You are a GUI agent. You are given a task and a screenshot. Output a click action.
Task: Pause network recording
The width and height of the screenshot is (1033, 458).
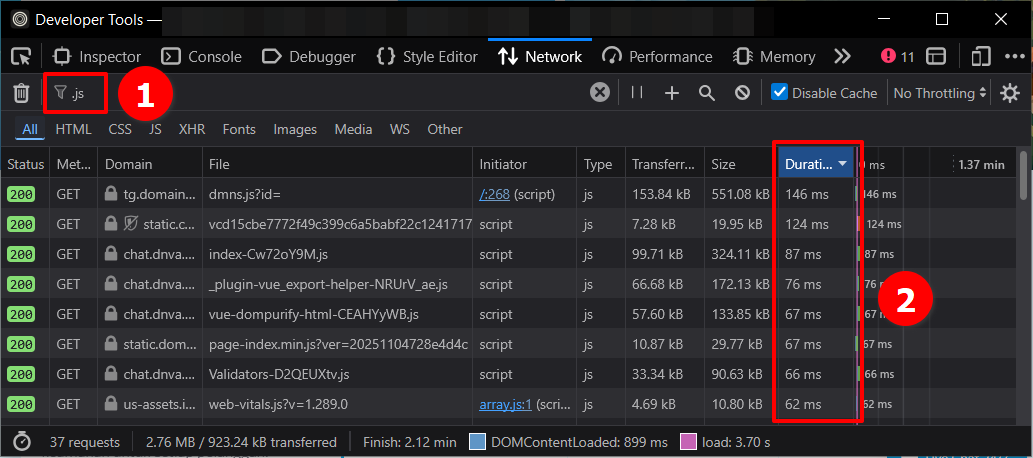636,93
